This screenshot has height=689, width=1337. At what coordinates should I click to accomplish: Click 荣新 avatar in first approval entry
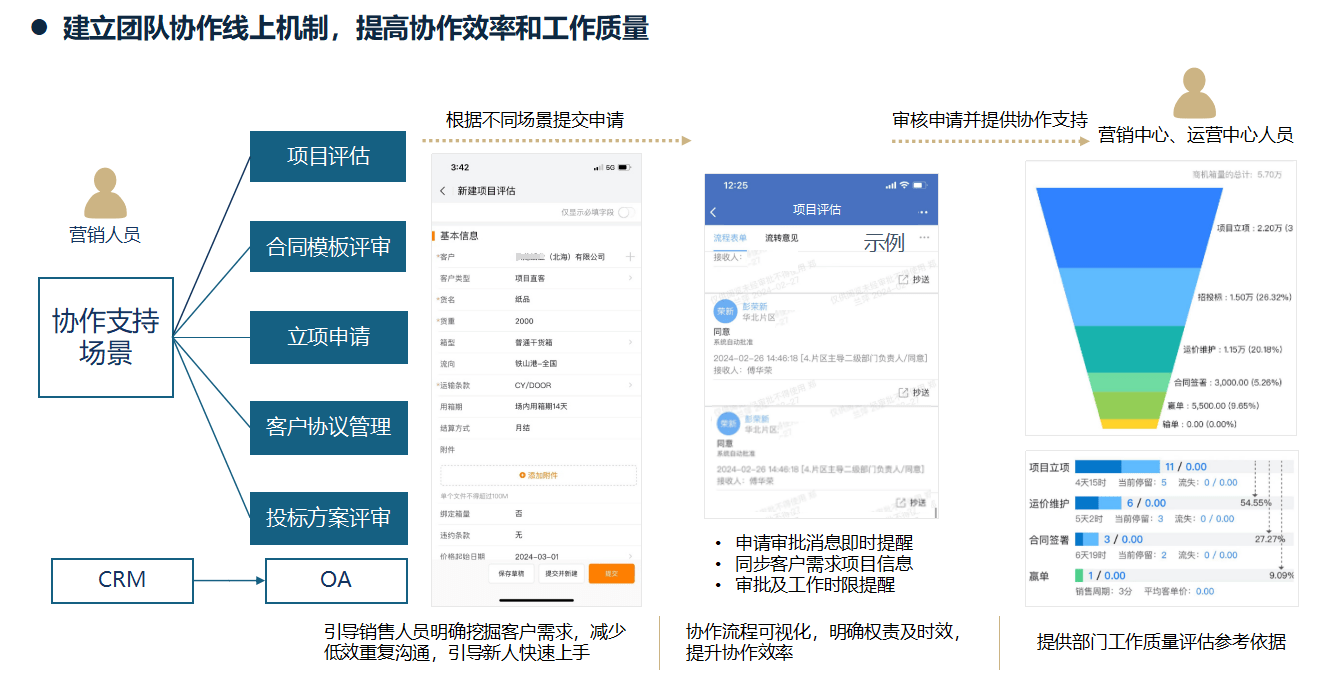(x=725, y=311)
